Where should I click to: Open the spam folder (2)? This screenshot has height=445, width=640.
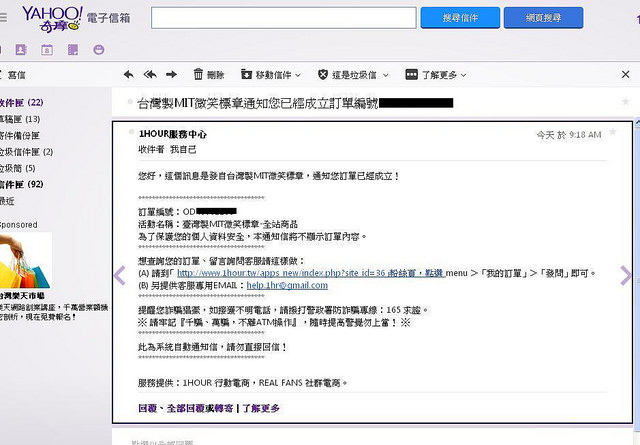(x=27, y=152)
